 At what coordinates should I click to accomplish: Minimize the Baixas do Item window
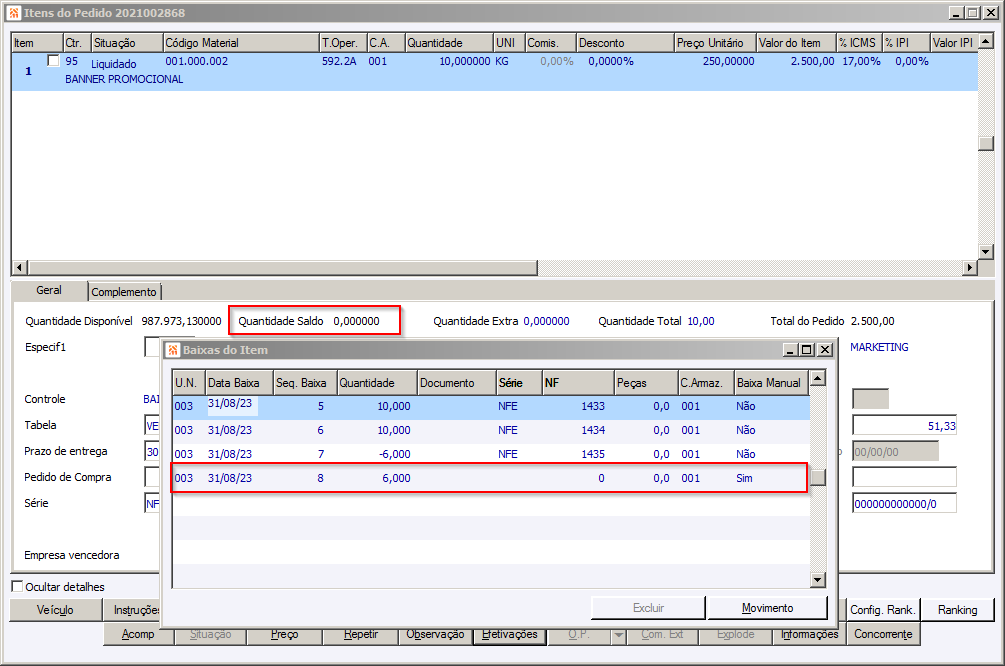790,350
